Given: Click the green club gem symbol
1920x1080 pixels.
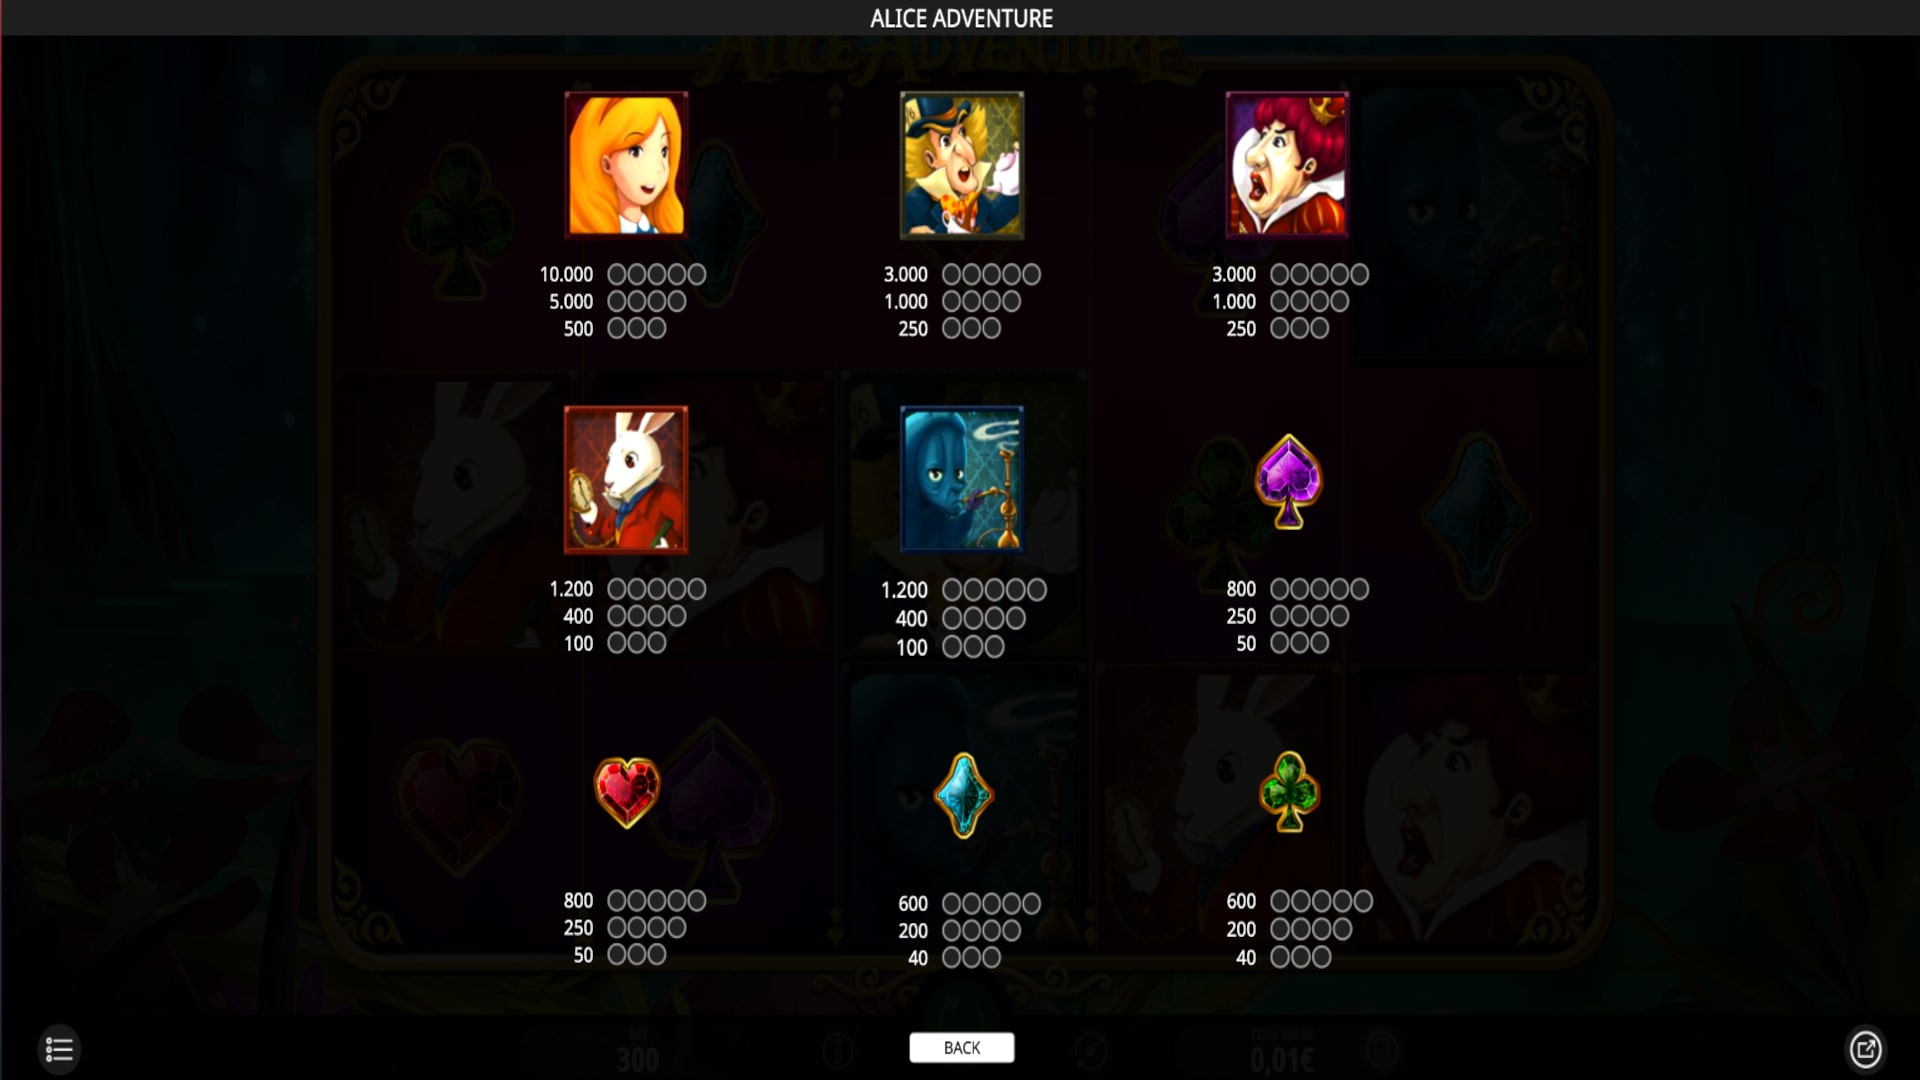Looking at the screenshot, I should [1289, 792].
